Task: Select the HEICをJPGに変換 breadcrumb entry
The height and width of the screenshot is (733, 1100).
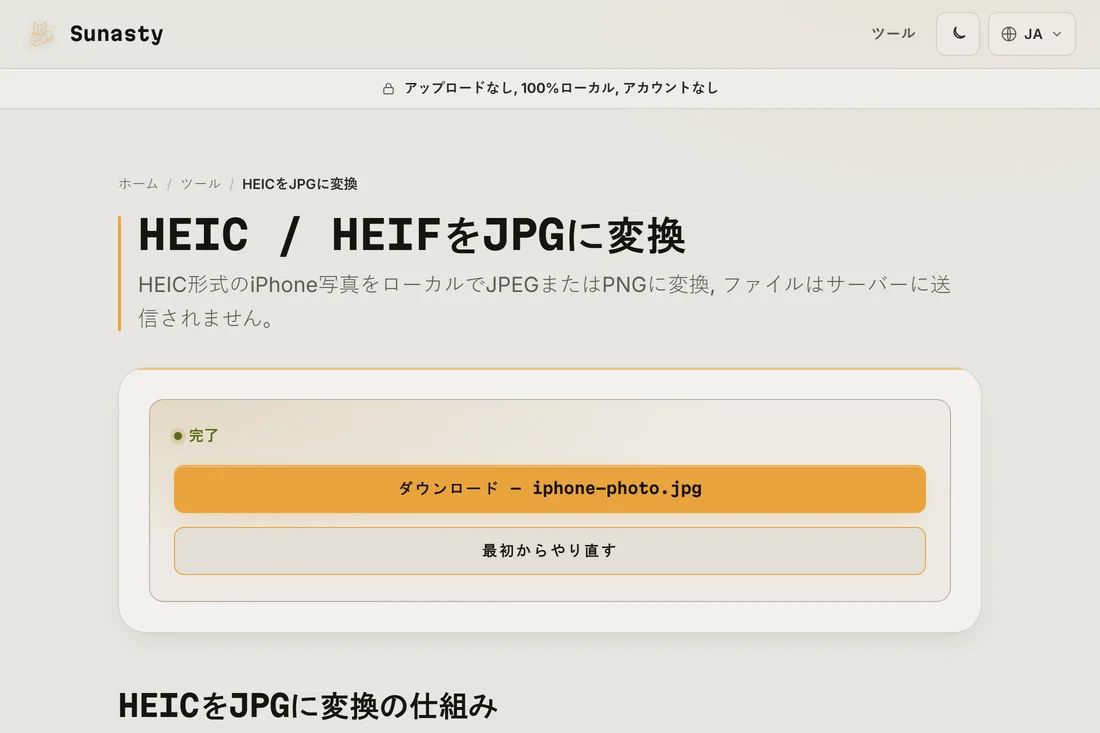Action: [300, 184]
